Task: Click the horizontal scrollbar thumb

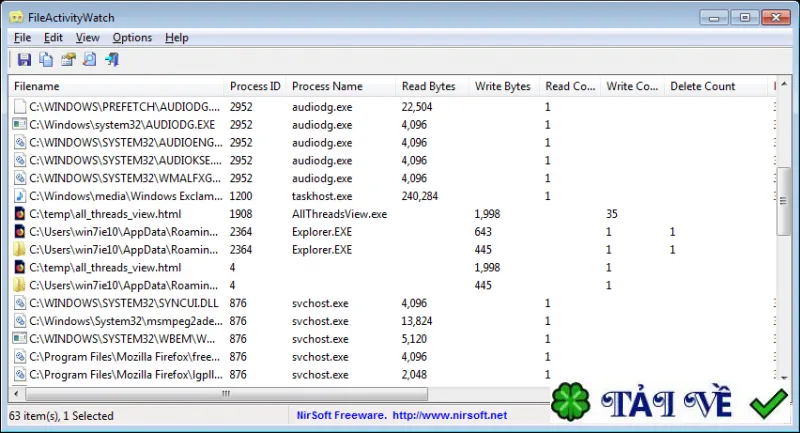Action: coord(224,394)
